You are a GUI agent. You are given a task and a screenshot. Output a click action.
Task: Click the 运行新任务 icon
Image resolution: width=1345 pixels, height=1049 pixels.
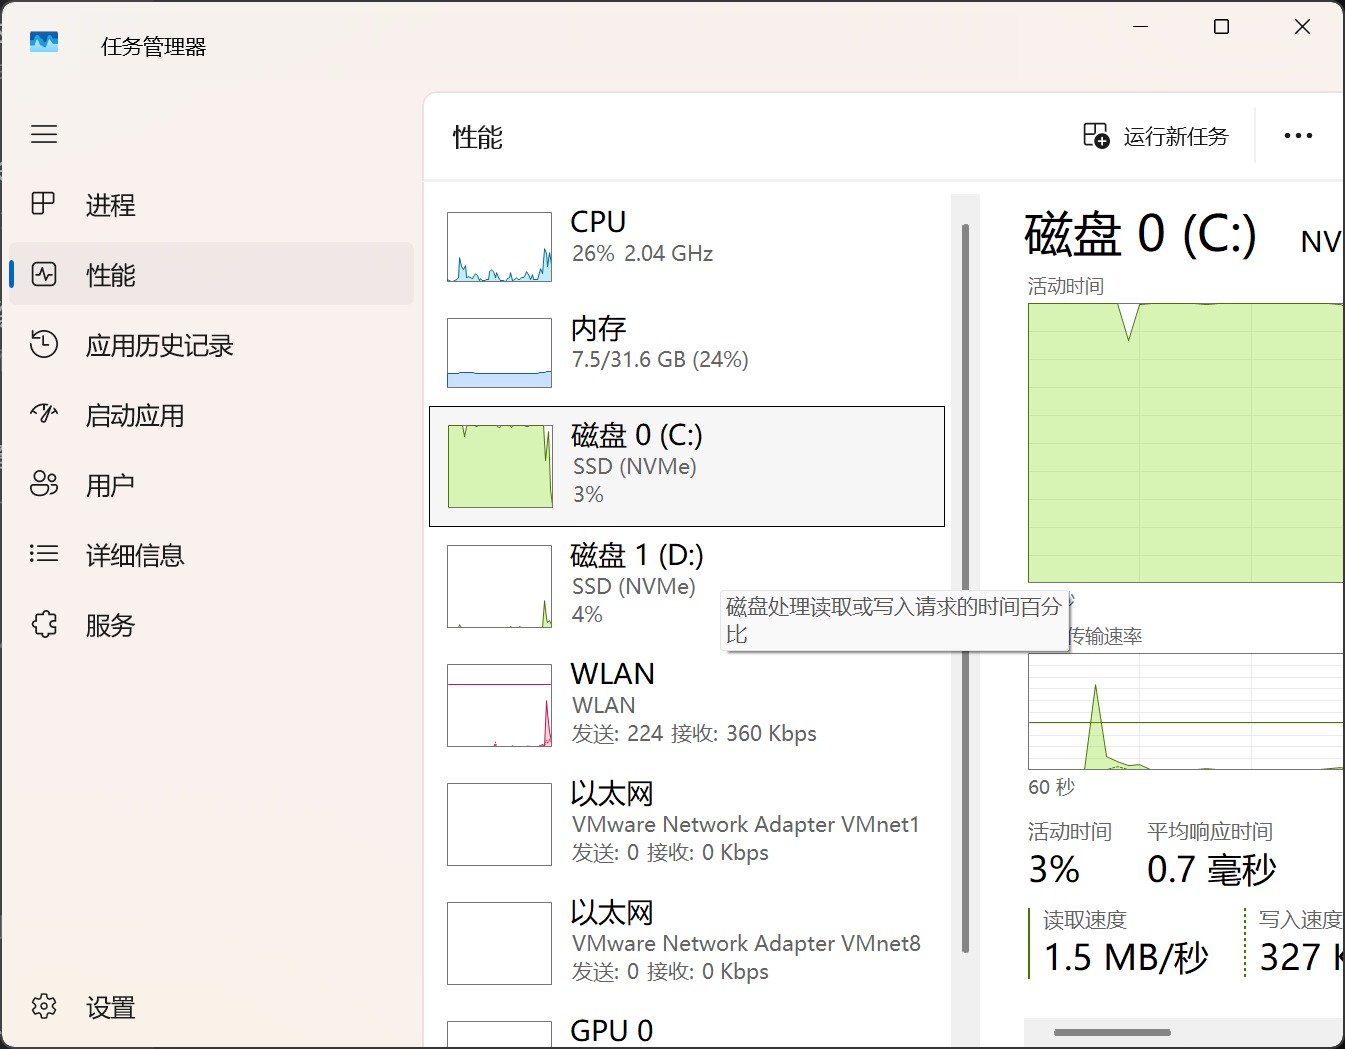(1097, 136)
